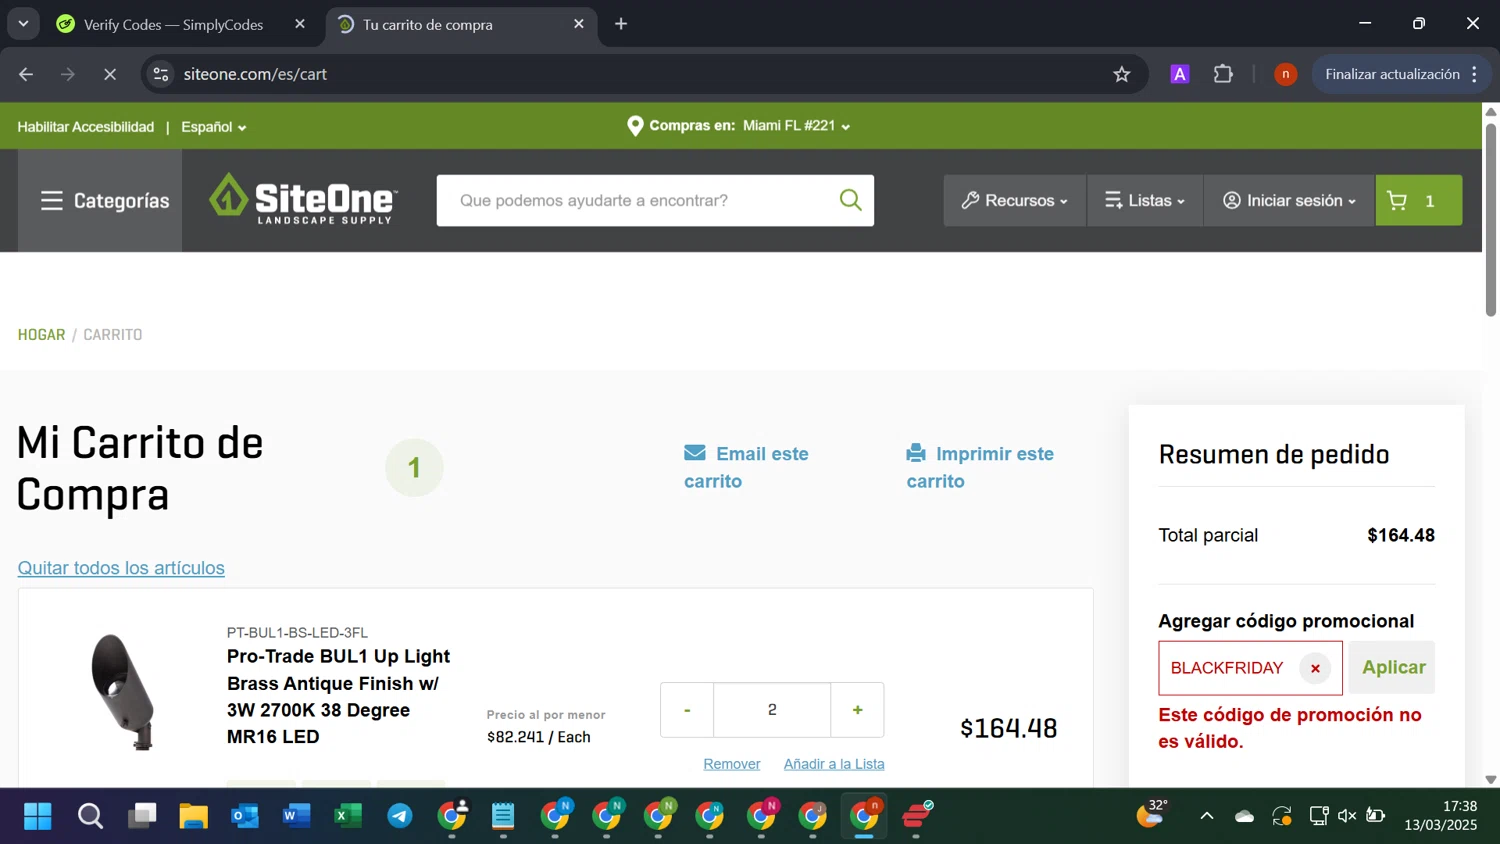This screenshot has width=1500, height=844.
Task: Close the Verify Codes tab
Action: click(300, 24)
